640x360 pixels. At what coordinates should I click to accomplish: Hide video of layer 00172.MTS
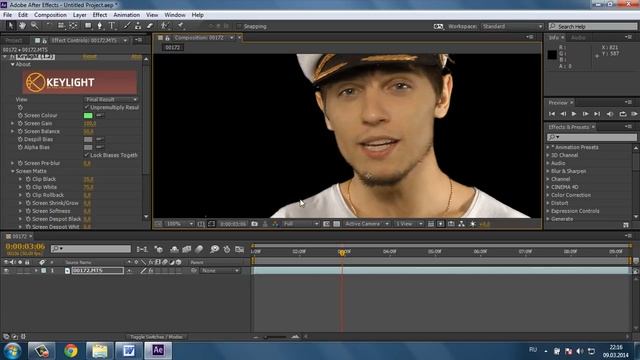click(6, 270)
